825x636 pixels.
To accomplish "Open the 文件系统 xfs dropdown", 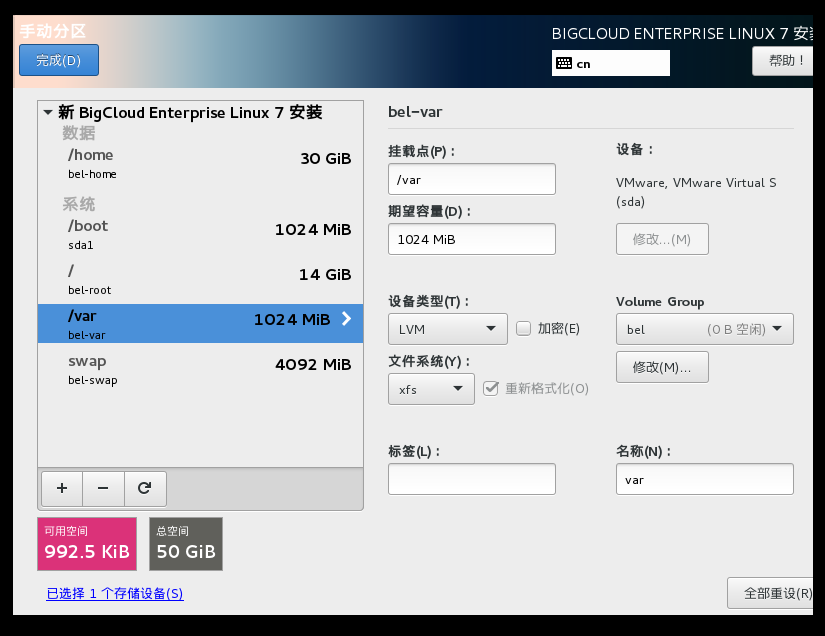I will 431,389.
